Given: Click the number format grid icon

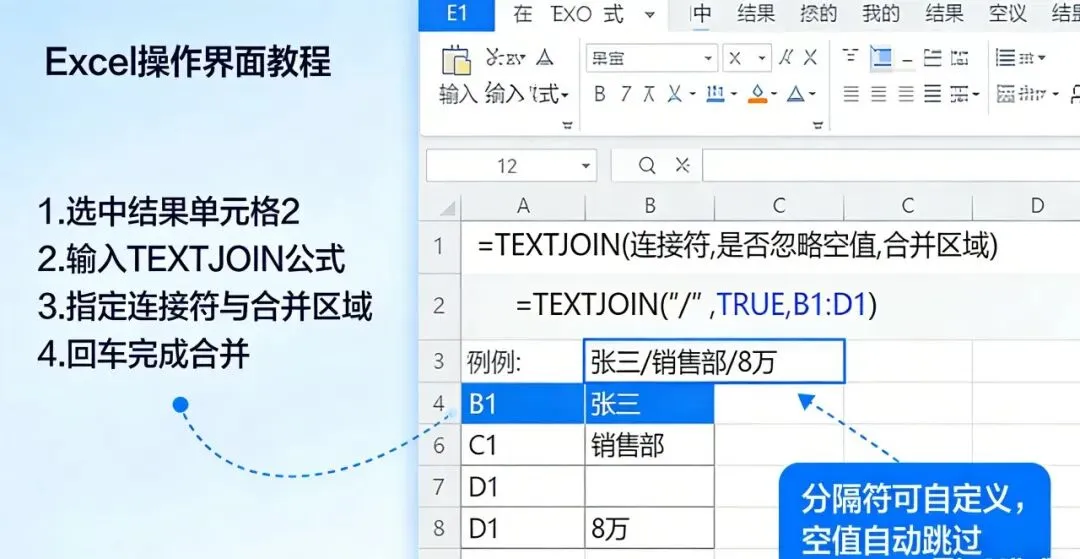Looking at the screenshot, I should point(1006,94).
